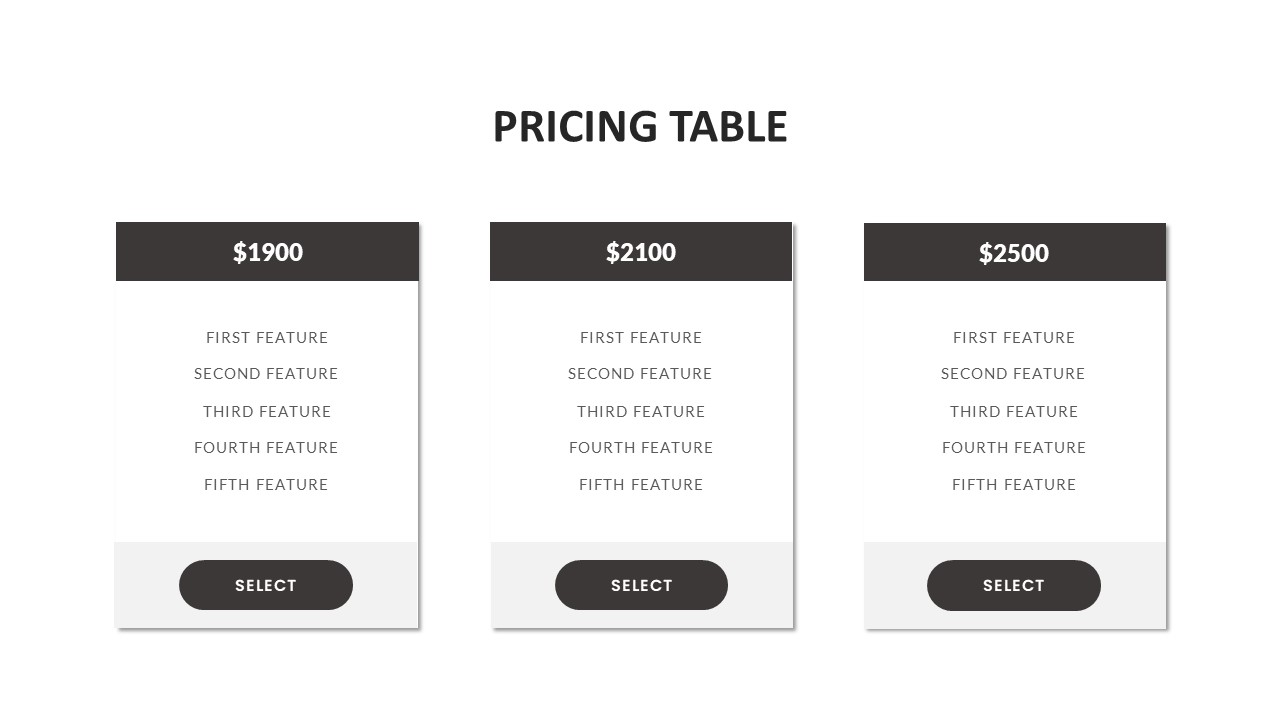This screenshot has width=1280, height=720.
Task: Select FIRST FEATURE in the $1900 card
Action: tap(267, 338)
